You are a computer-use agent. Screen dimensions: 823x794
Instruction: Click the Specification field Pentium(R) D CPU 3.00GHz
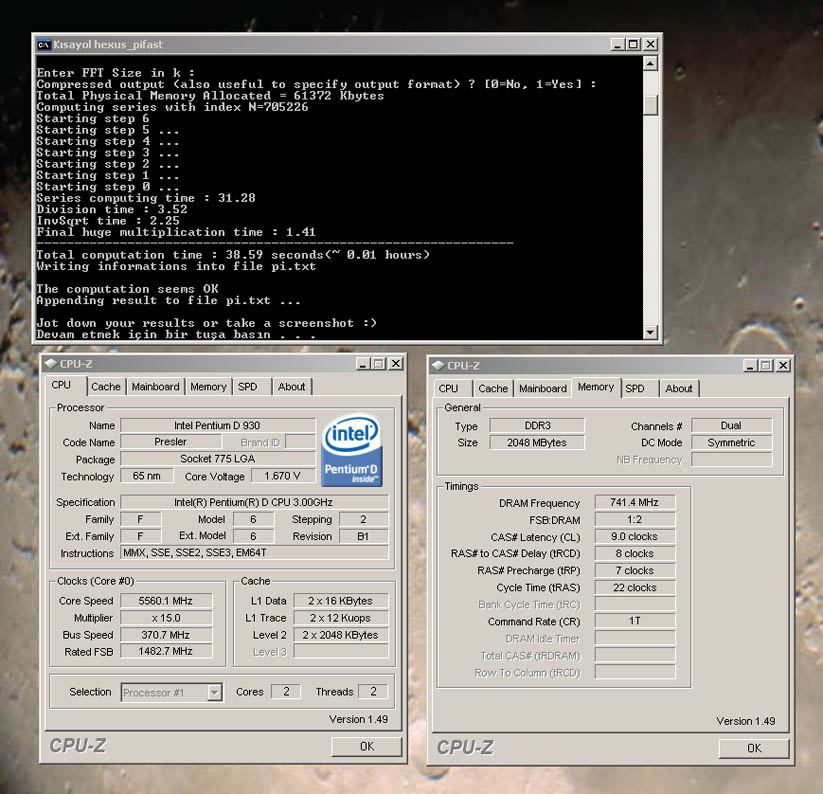tap(255, 502)
